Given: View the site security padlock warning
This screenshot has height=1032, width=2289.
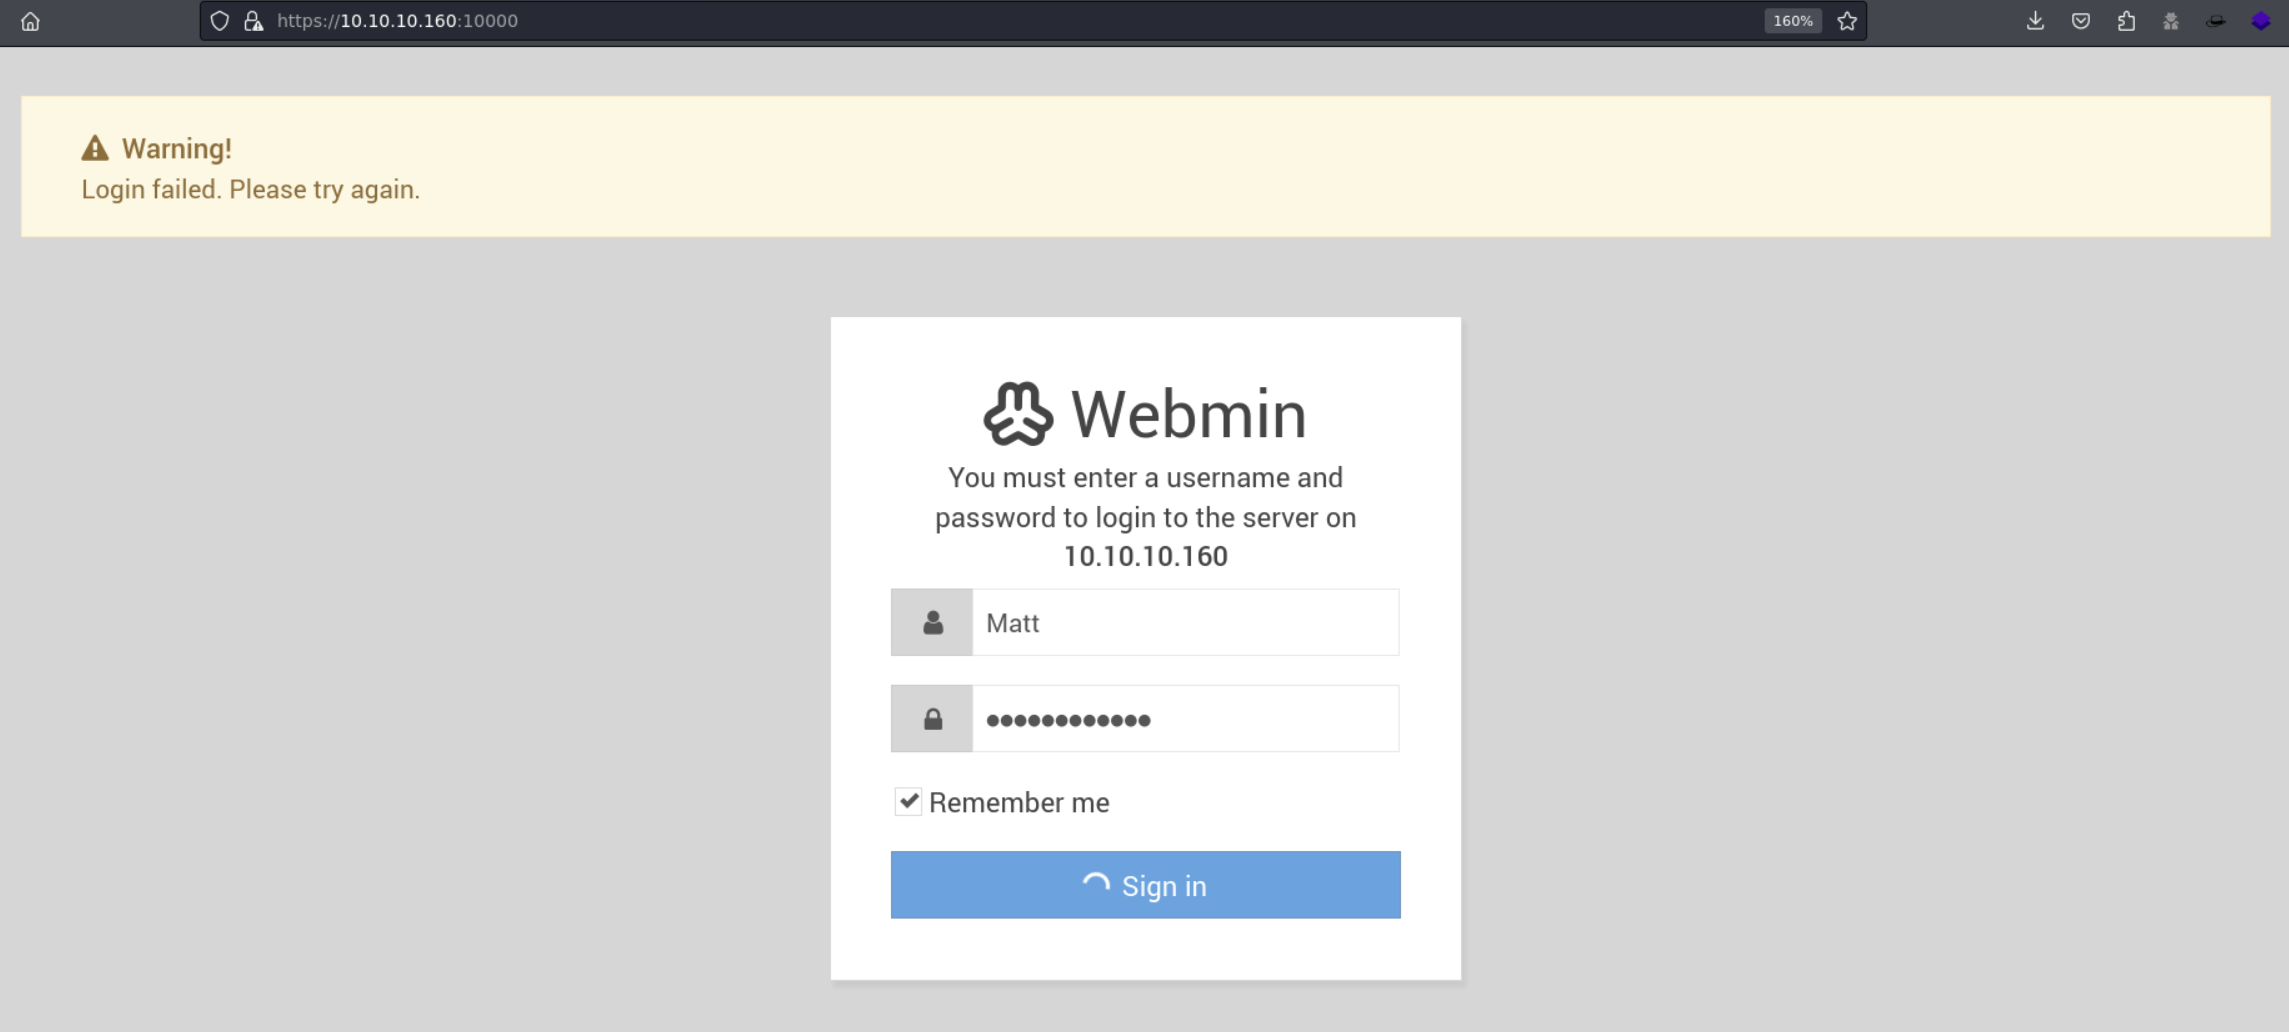Looking at the screenshot, I should 254,21.
